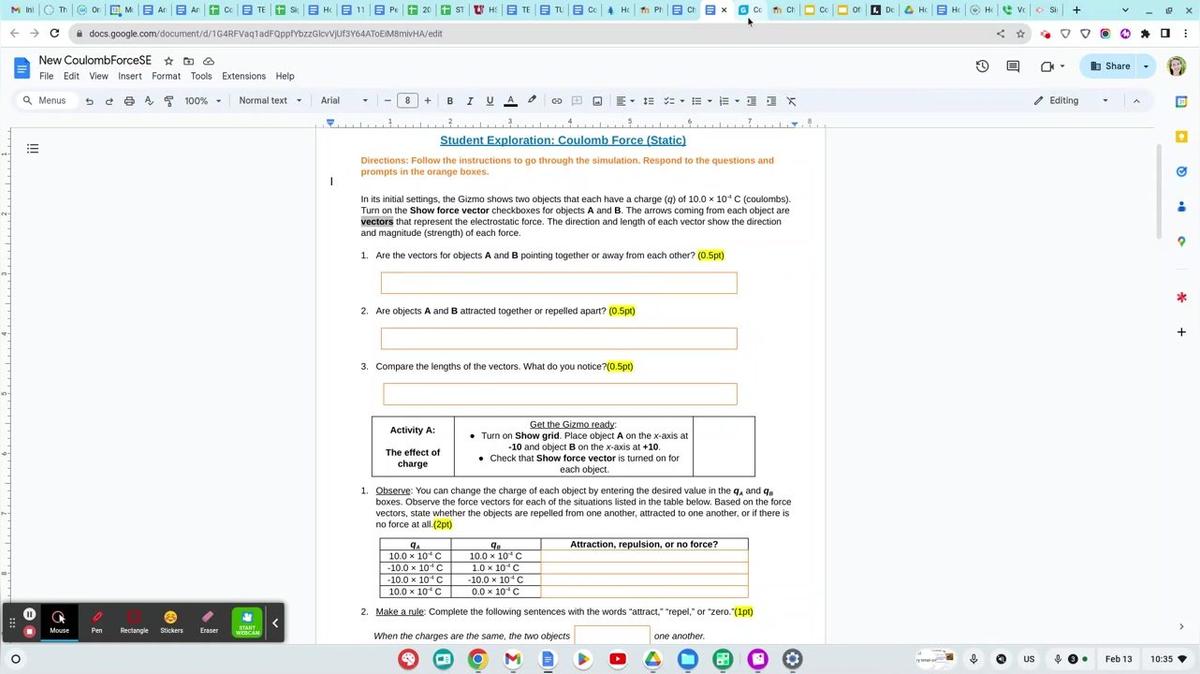Select the Pen annotation tool
The width and height of the screenshot is (1200, 674).
(x=97, y=621)
